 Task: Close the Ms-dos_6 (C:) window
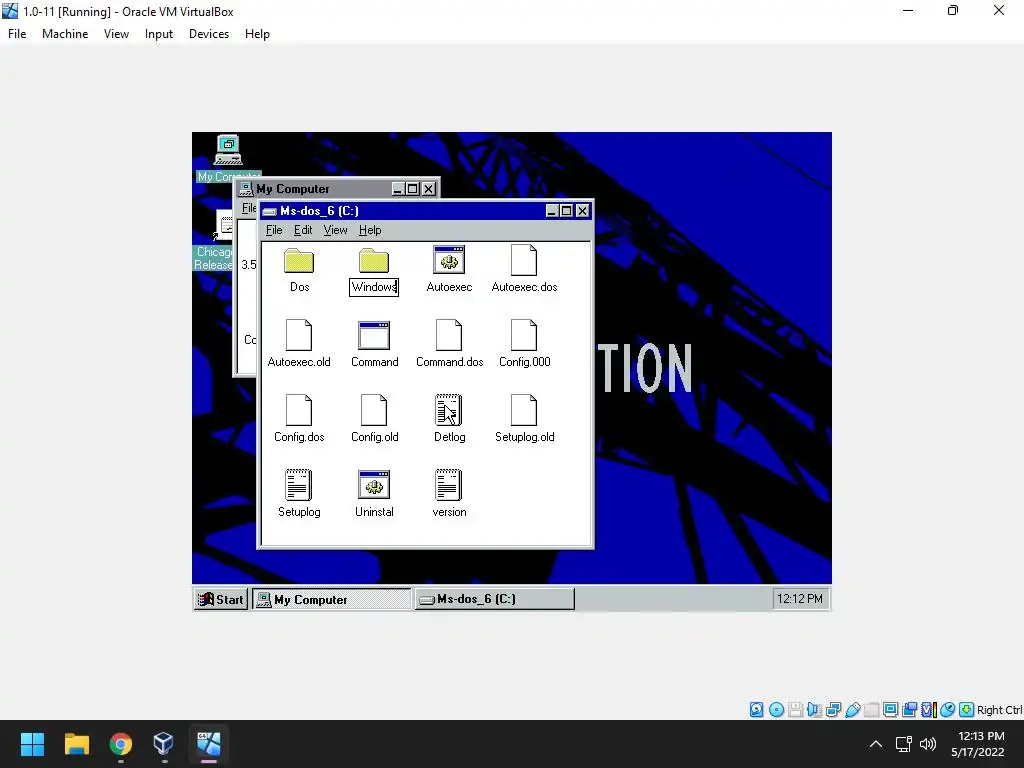coord(583,211)
